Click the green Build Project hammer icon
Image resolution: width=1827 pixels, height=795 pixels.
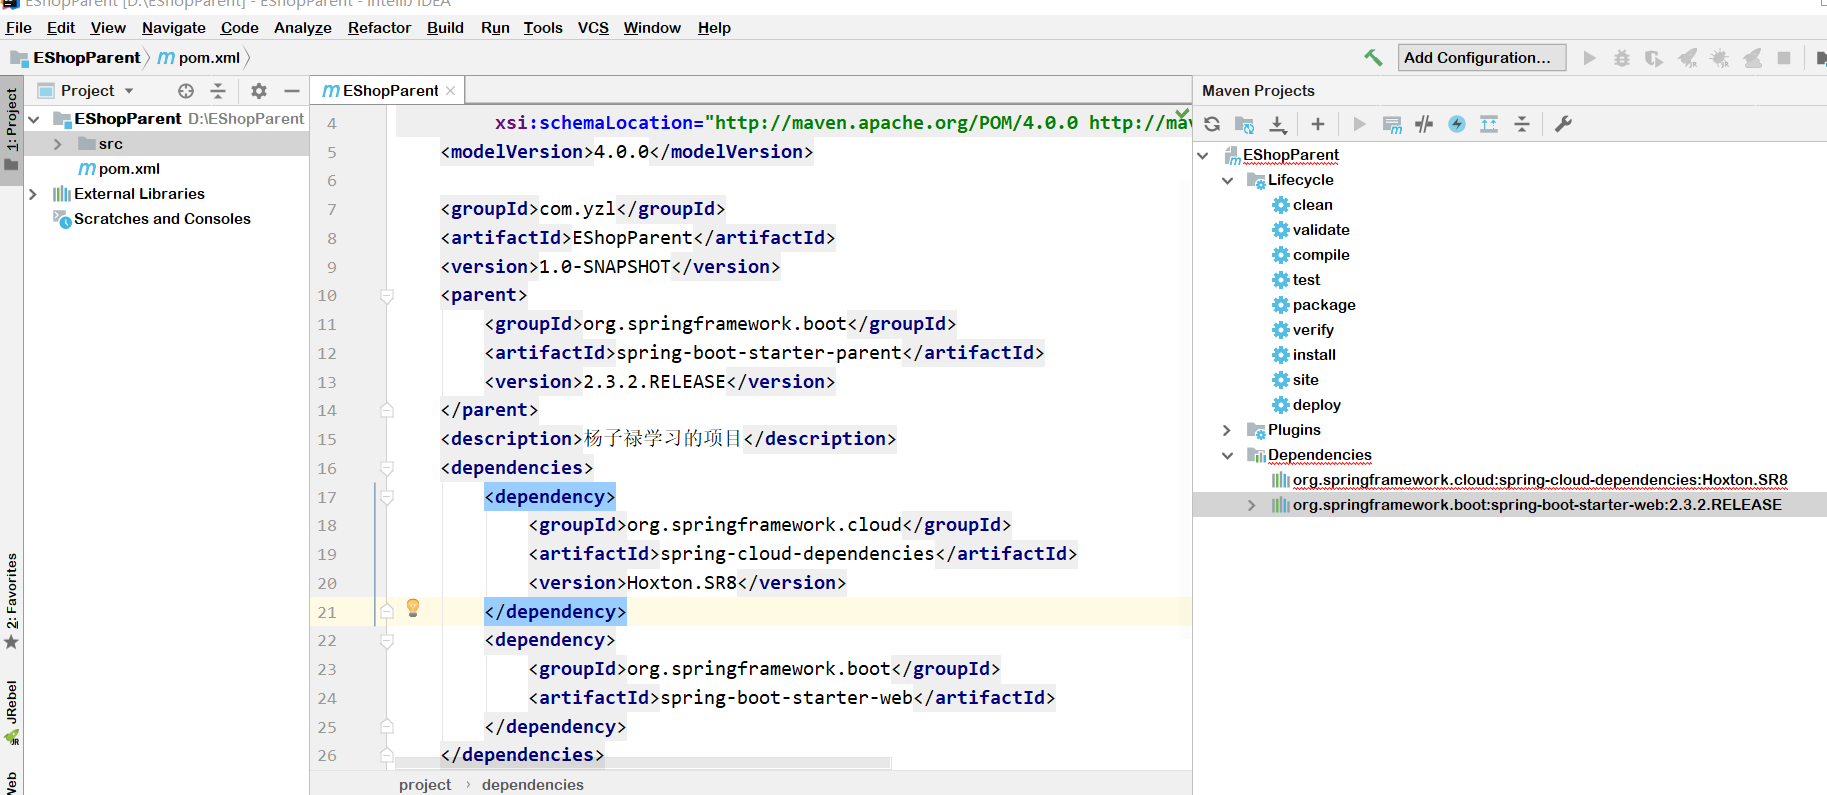[1373, 58]
